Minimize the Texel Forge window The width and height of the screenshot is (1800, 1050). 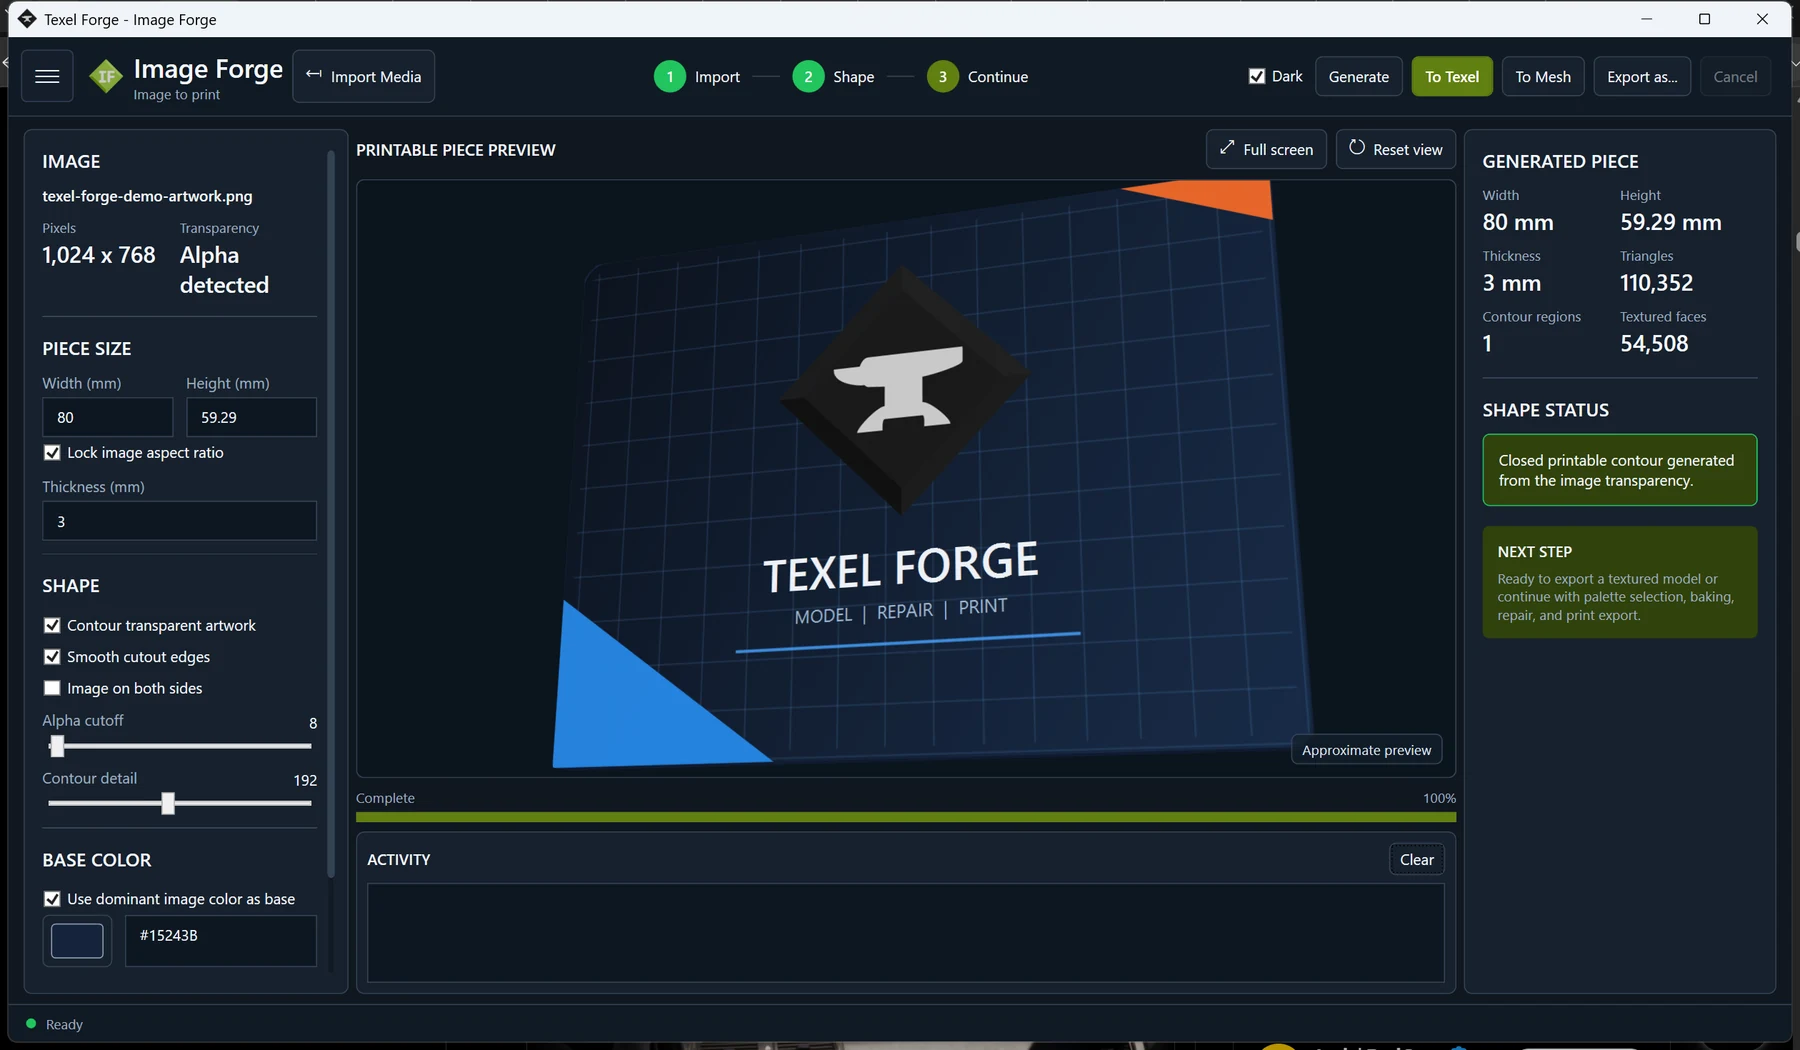click(x=1646, y=19)
